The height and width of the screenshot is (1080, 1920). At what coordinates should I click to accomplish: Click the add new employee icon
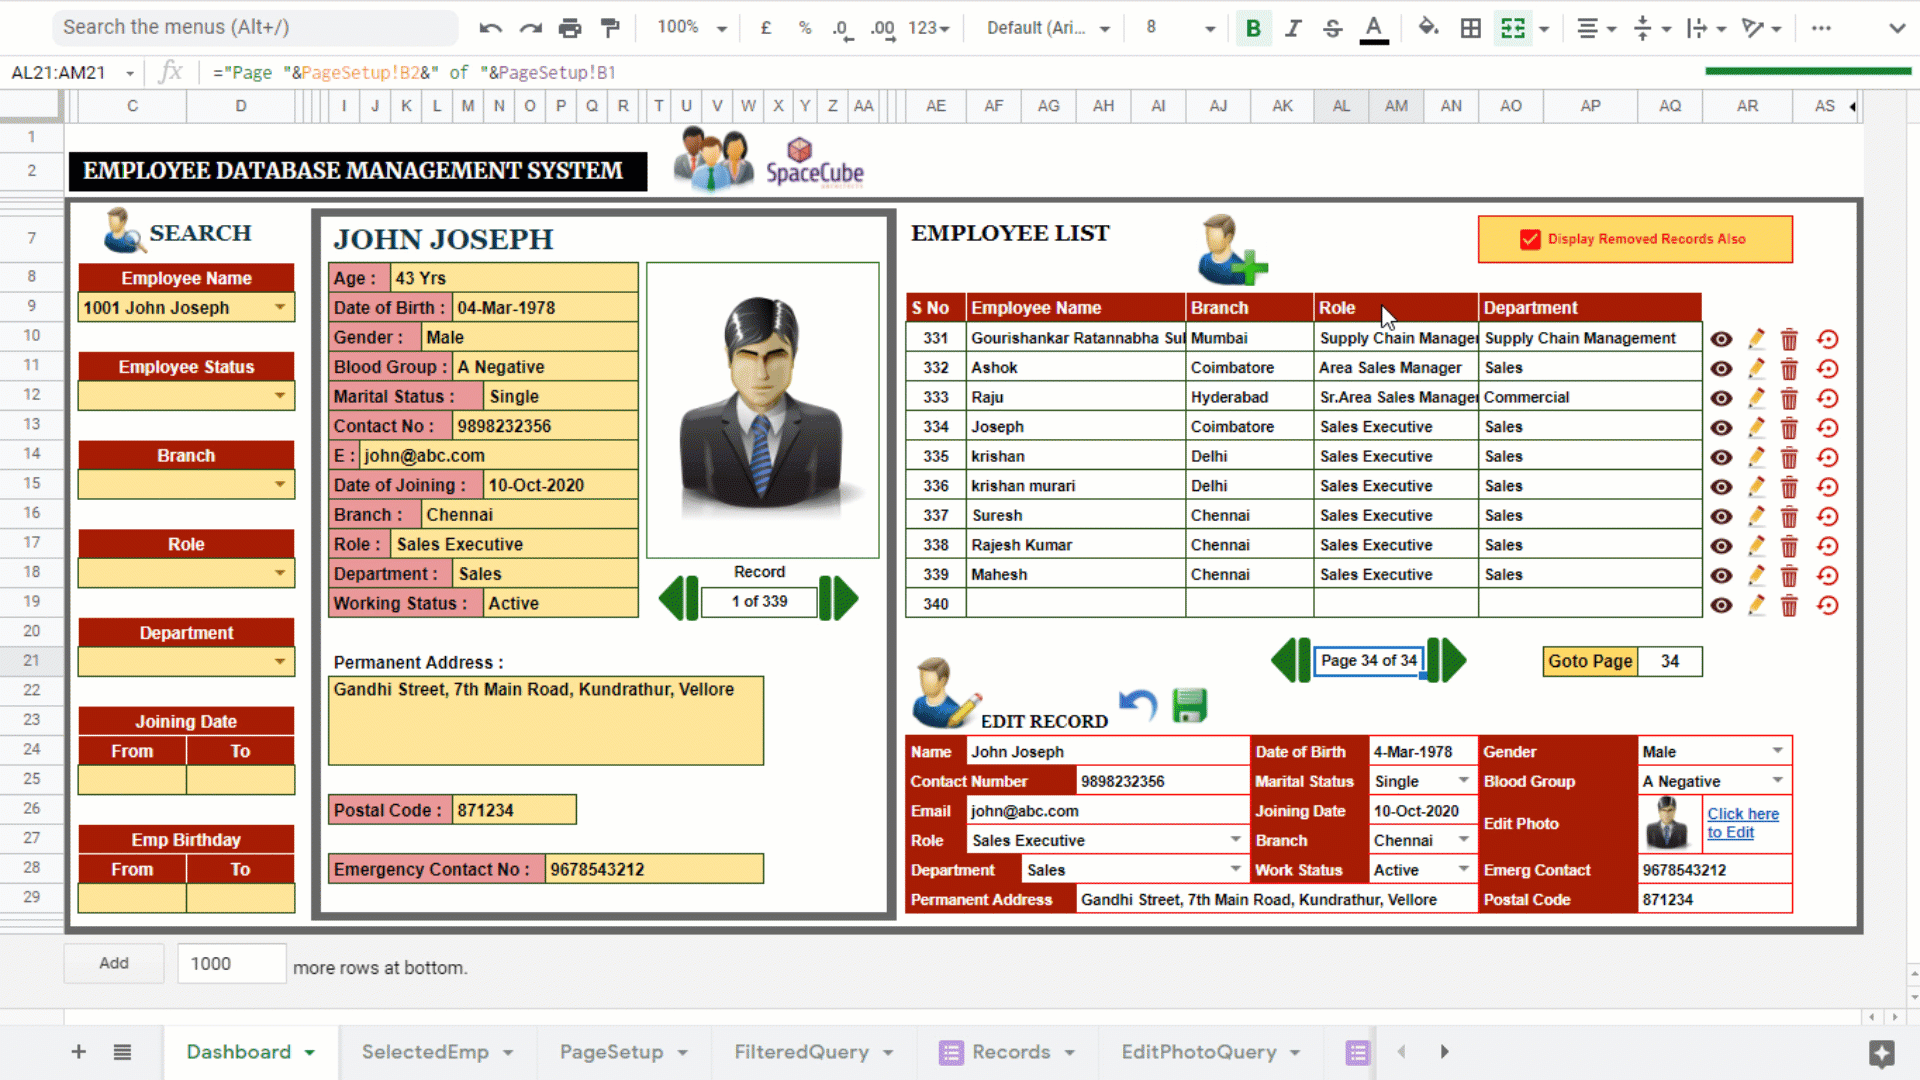click(1232, 250)
